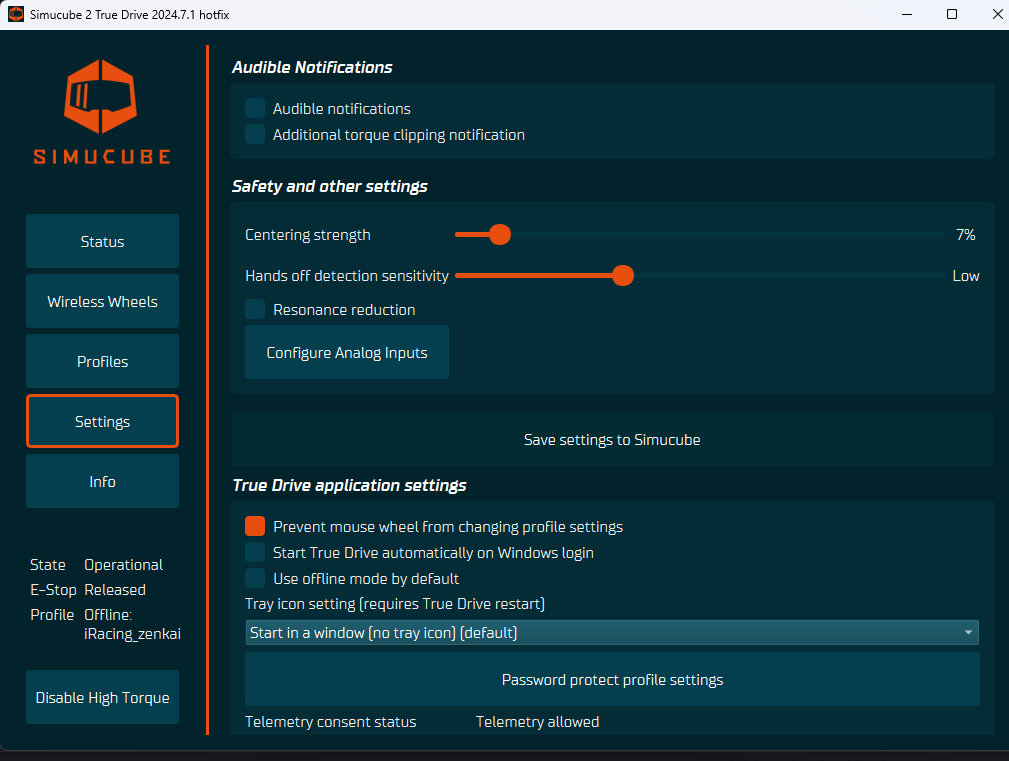
Task: Click the True Drive title bar icon
Action: [x=16, y=14]
